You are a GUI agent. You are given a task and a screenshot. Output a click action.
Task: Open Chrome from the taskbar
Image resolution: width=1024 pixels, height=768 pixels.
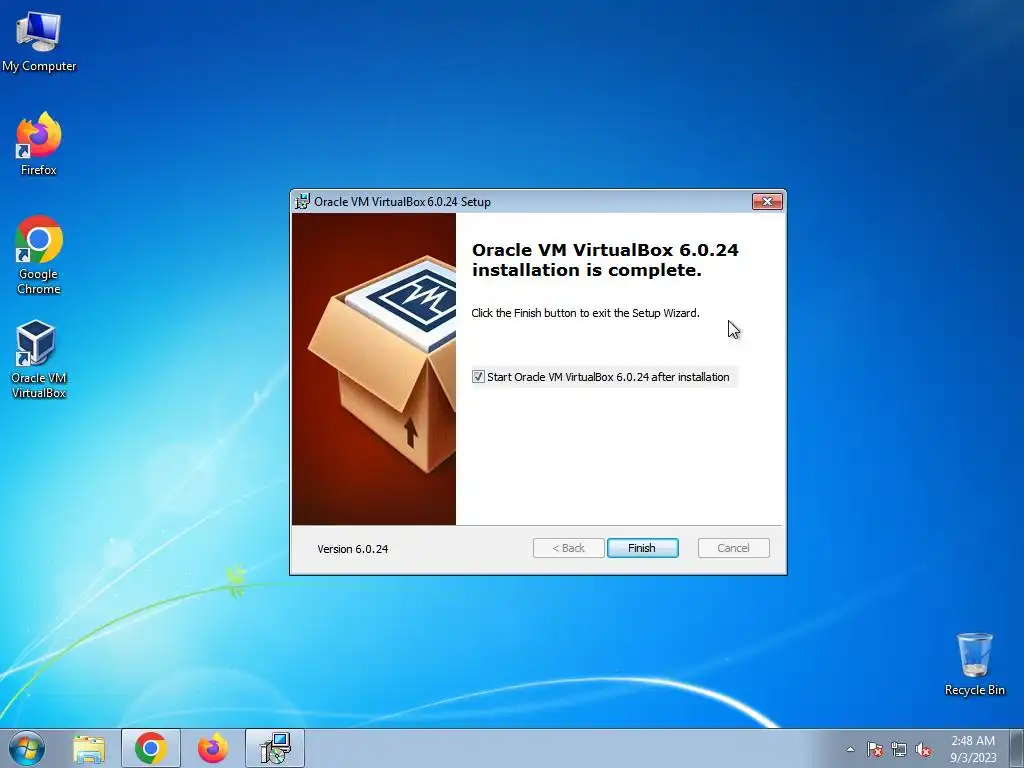151,748
